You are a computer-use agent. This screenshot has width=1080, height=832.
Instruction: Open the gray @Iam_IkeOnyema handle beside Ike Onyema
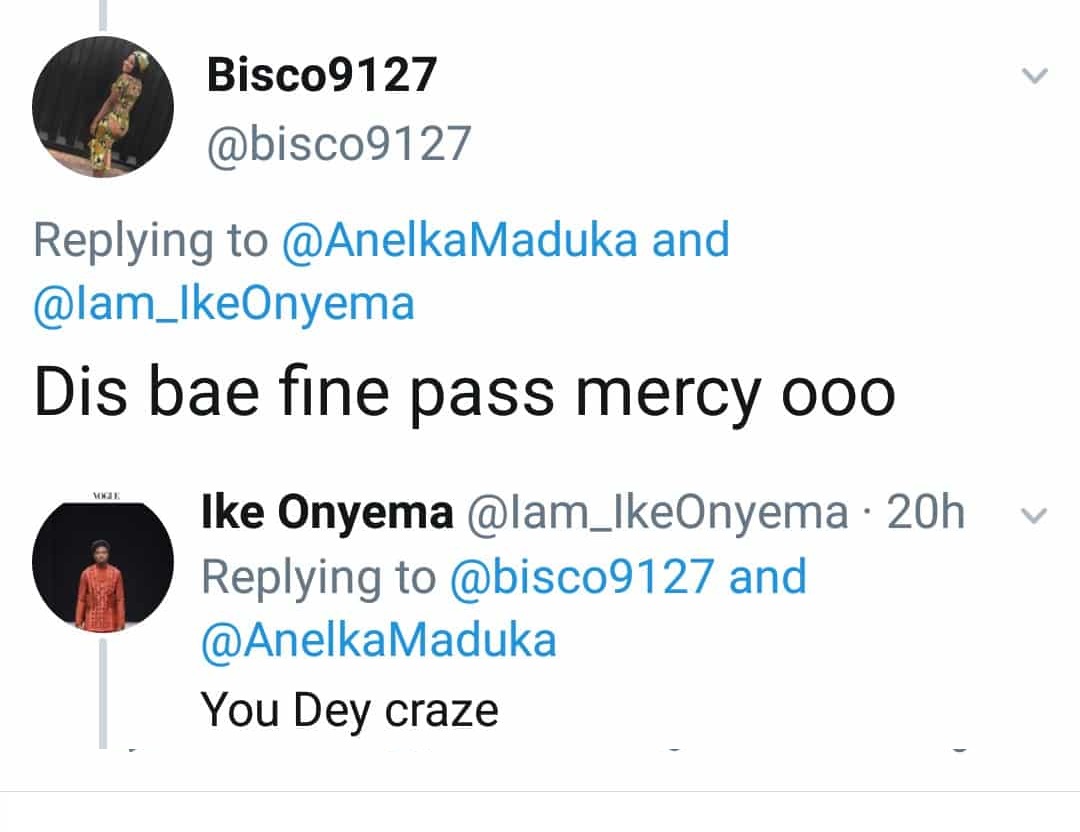coord(655,514)
